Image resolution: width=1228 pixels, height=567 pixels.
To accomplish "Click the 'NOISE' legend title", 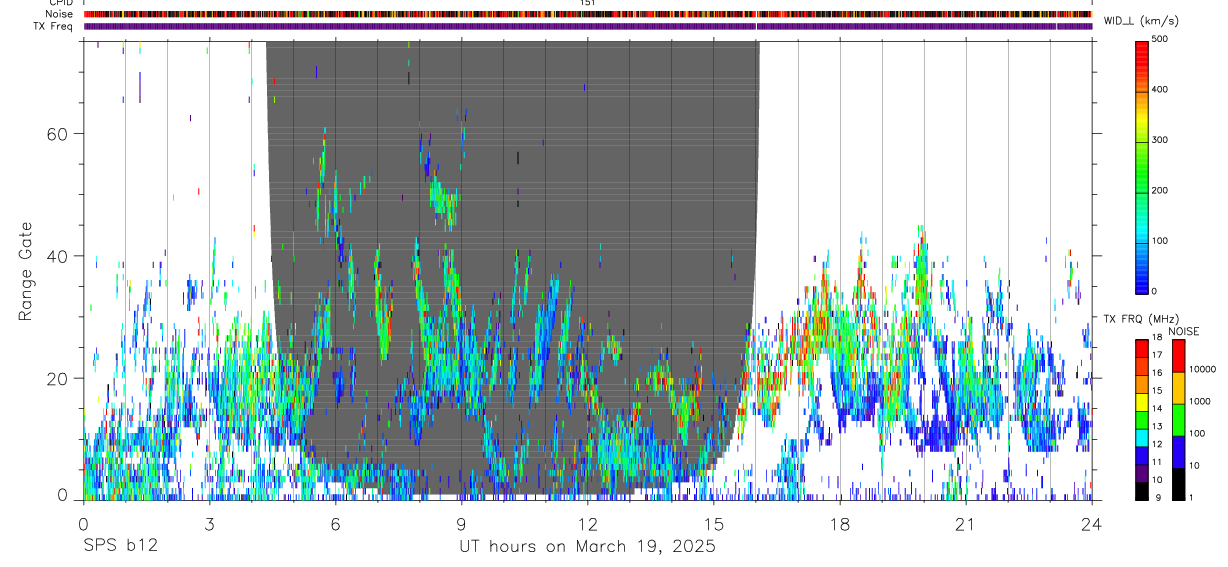I will 1183,332.
